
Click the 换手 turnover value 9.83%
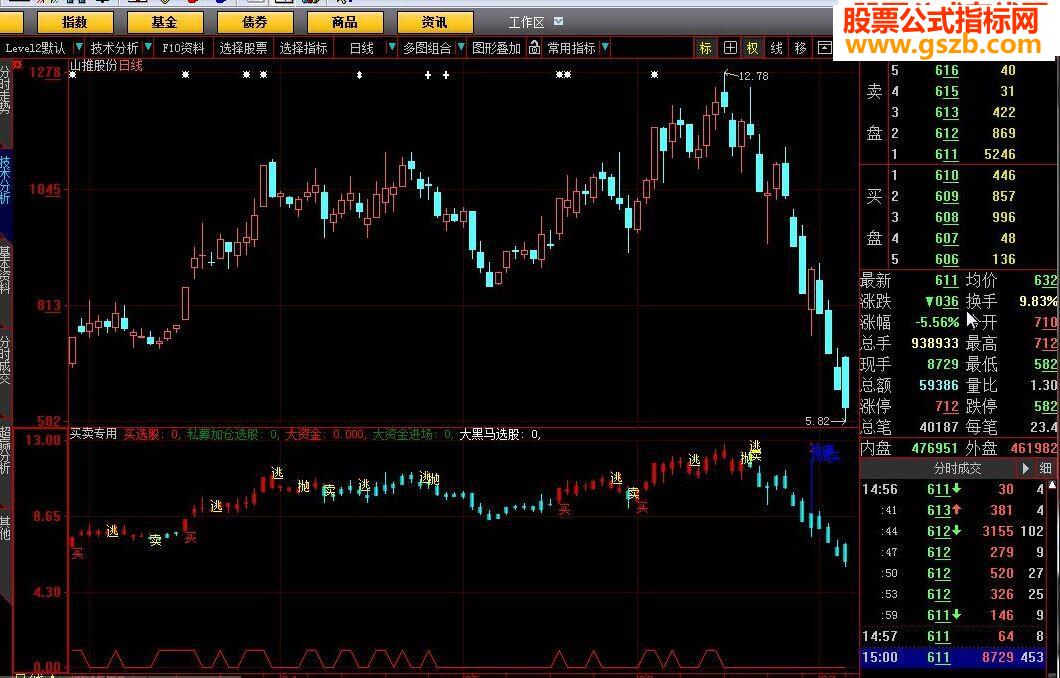(1038, 301)
